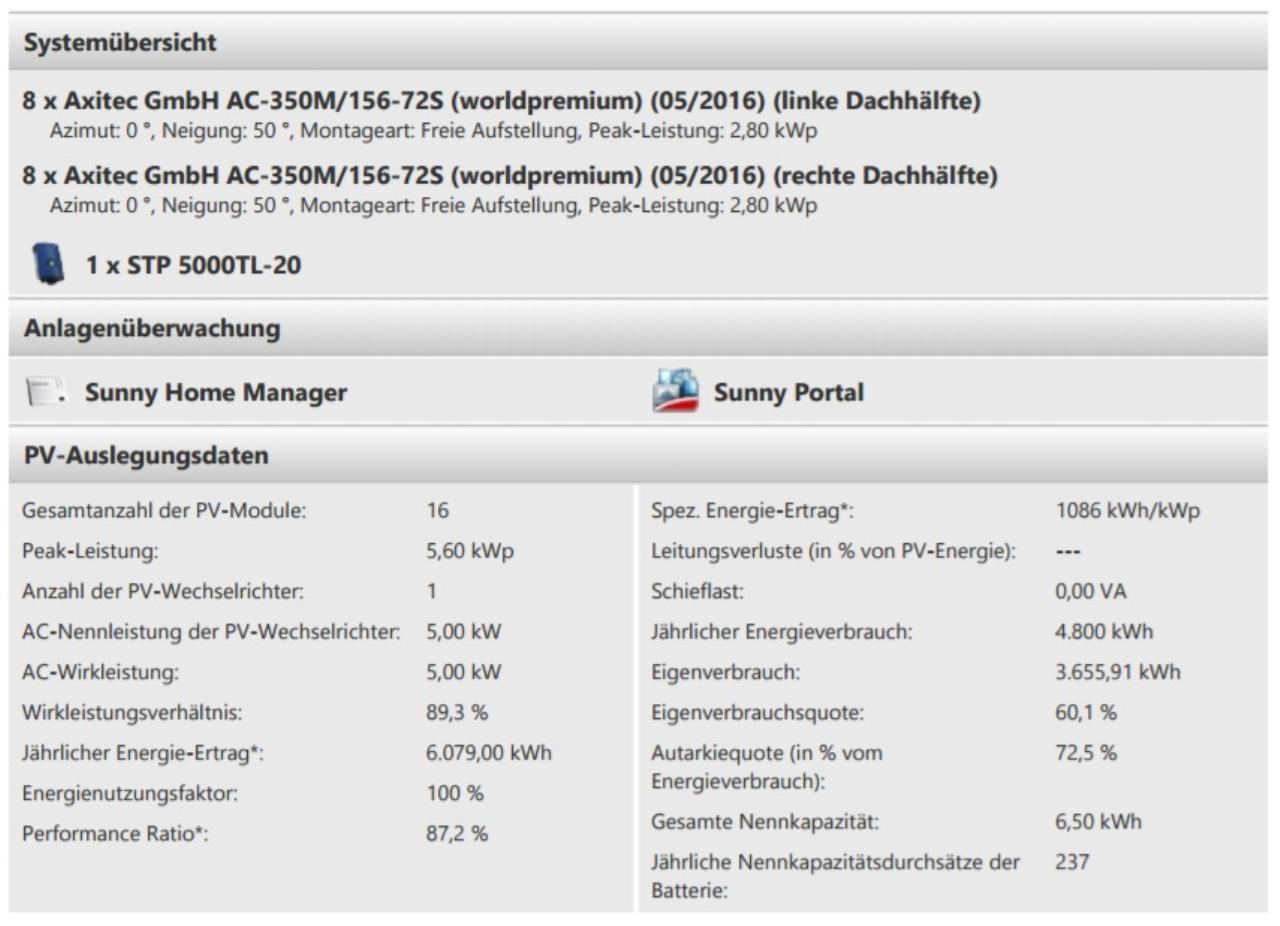Click the Sunny Portal icon
This screenshot has width=1280, height=926.
click(x=676, y=391)
